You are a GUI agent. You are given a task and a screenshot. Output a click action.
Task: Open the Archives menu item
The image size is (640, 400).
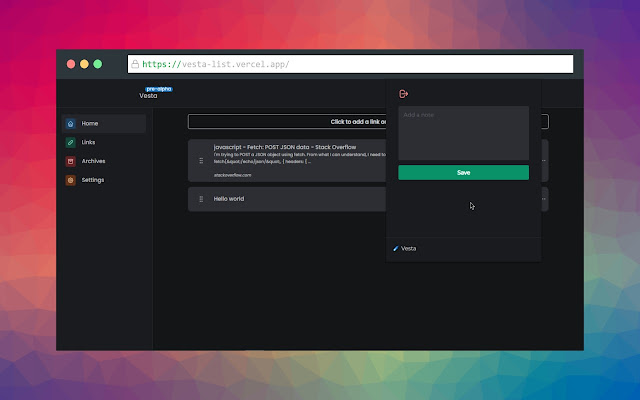pyautogui.click(x=104, y=161)
